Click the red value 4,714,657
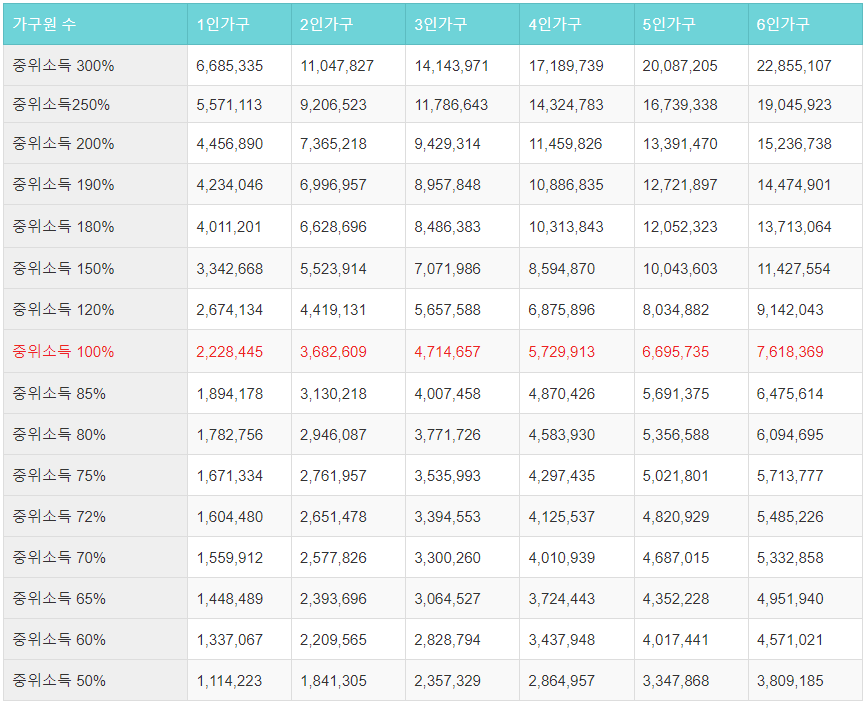This screenshot has height=707, width=867. (x=447, y=352)
